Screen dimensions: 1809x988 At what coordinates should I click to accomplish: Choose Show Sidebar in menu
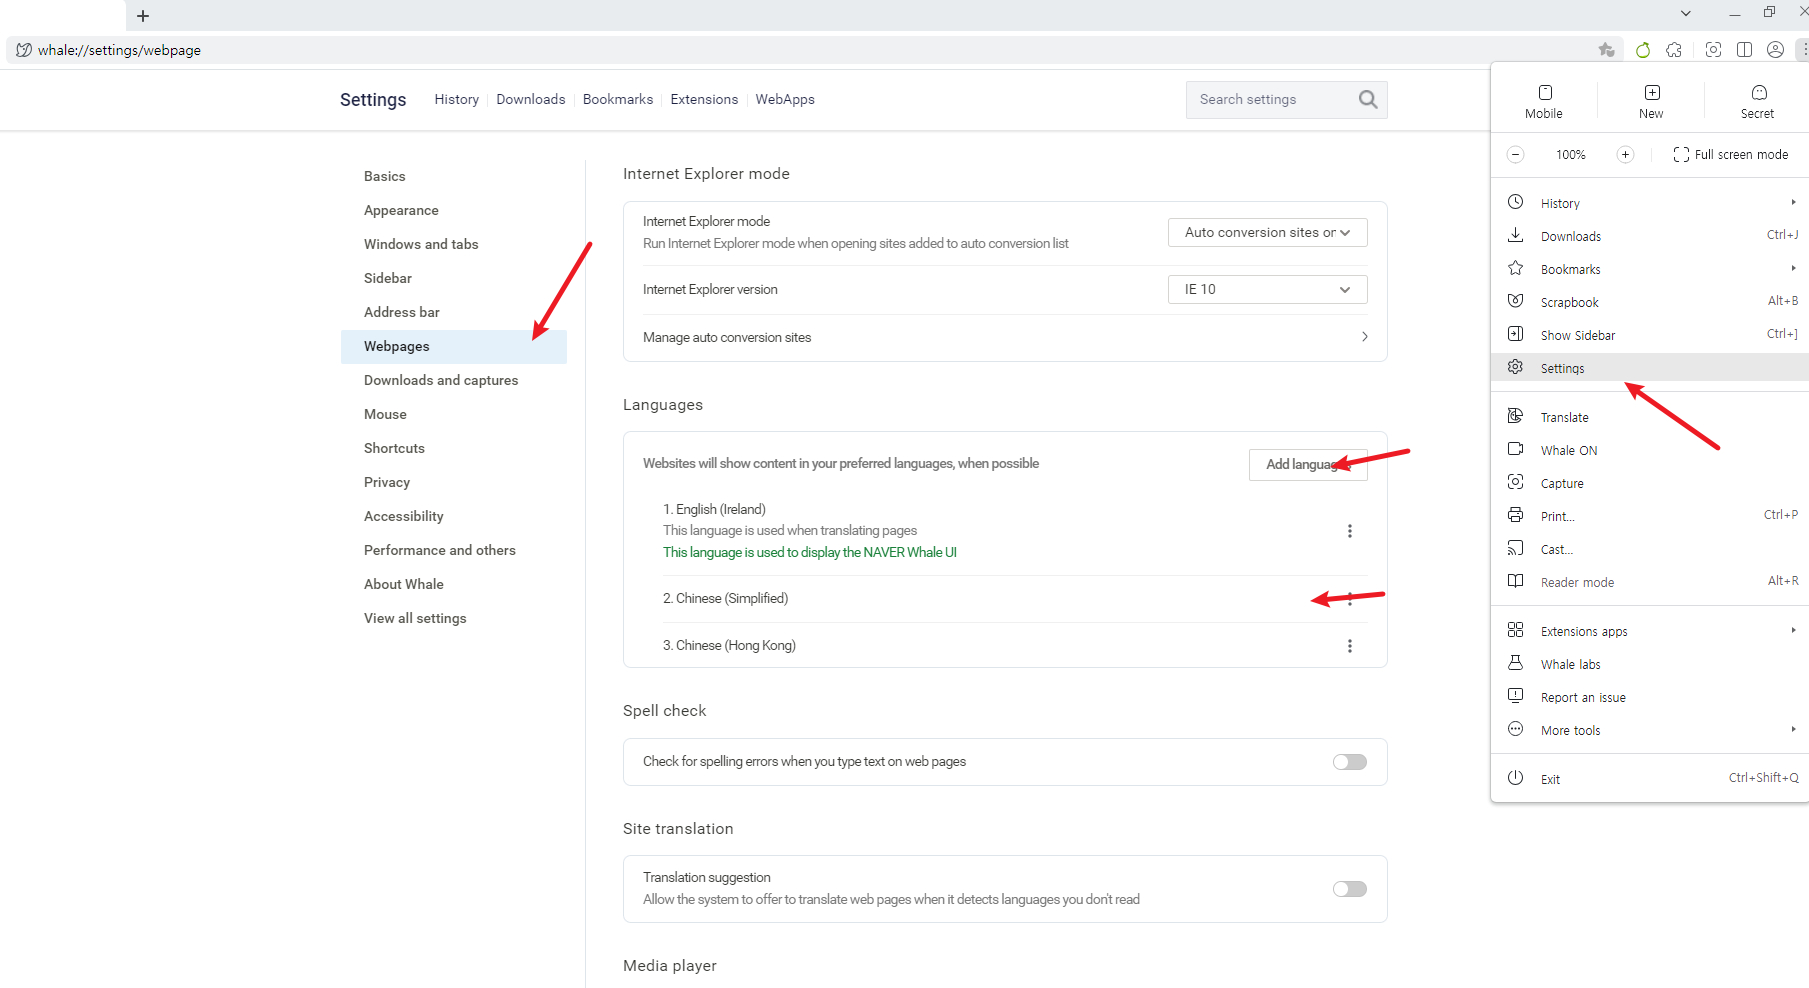click(x=1650, y=335)
